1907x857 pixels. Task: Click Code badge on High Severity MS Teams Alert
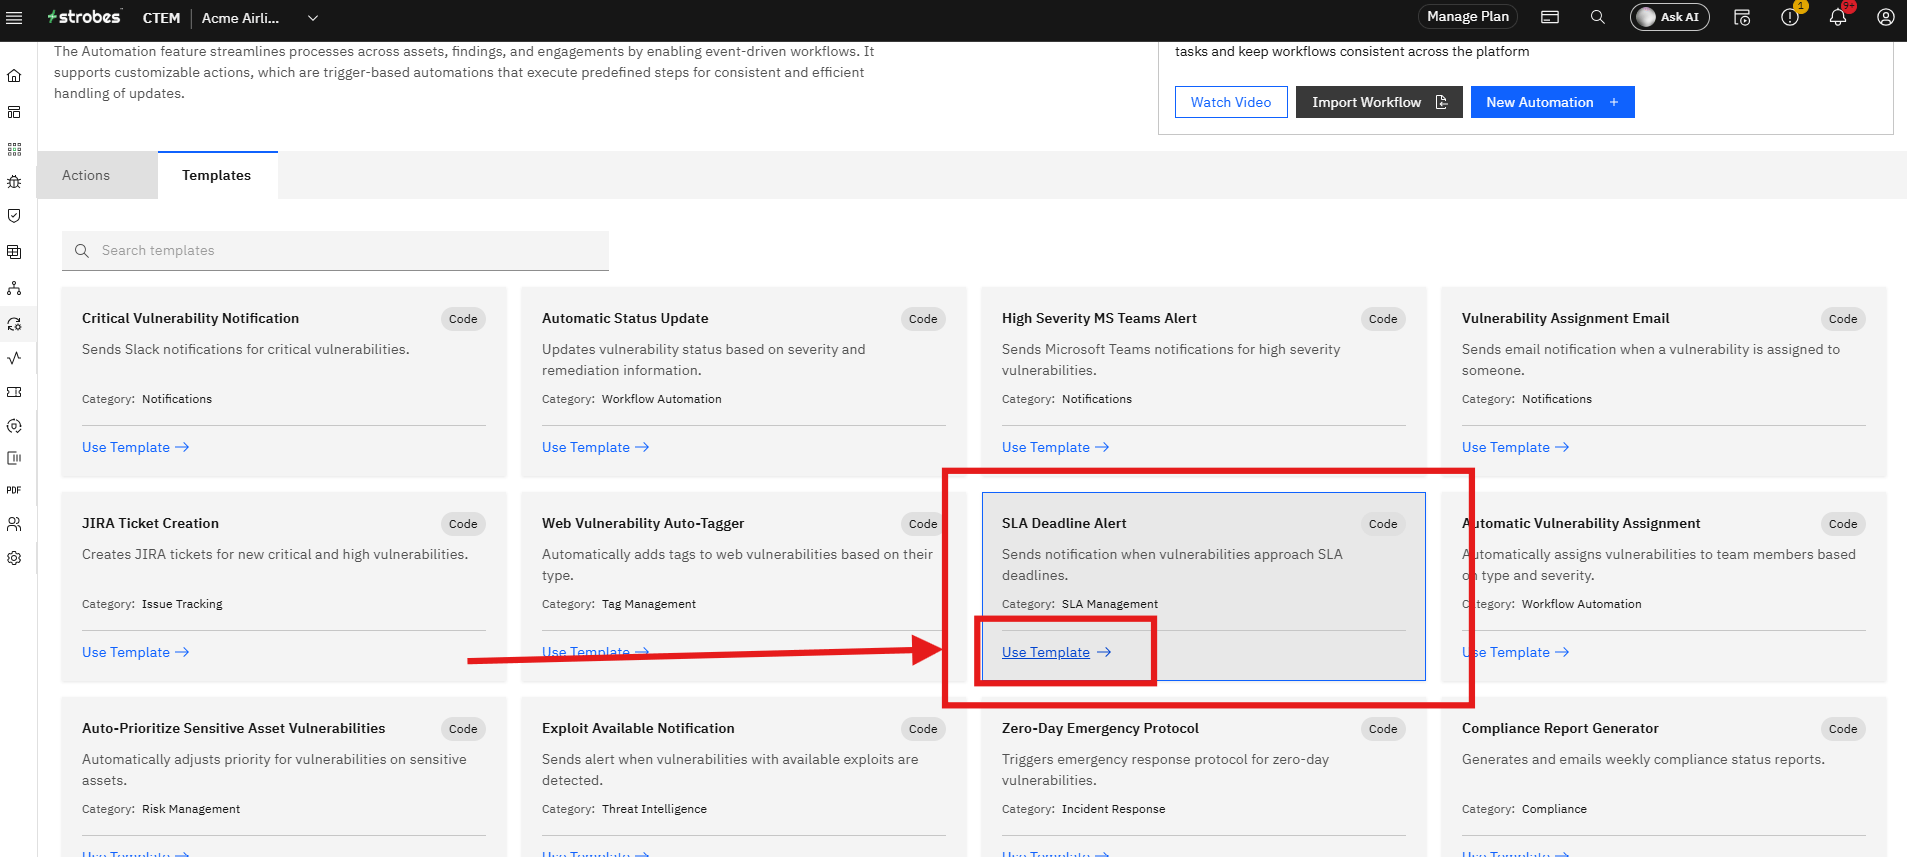[x=1383, y=319]
